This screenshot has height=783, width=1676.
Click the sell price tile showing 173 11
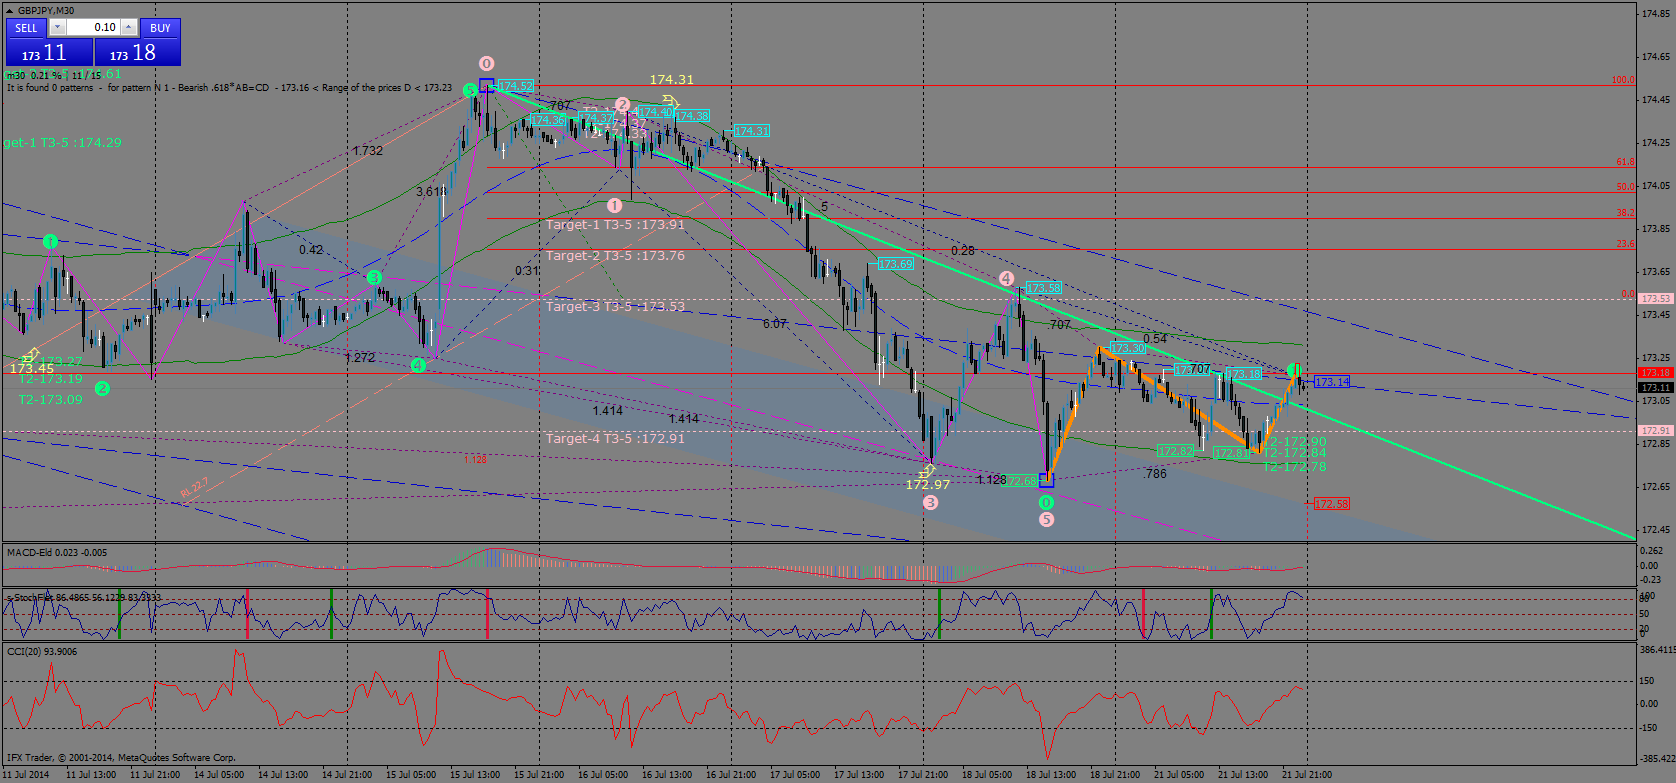click(48, 53)
